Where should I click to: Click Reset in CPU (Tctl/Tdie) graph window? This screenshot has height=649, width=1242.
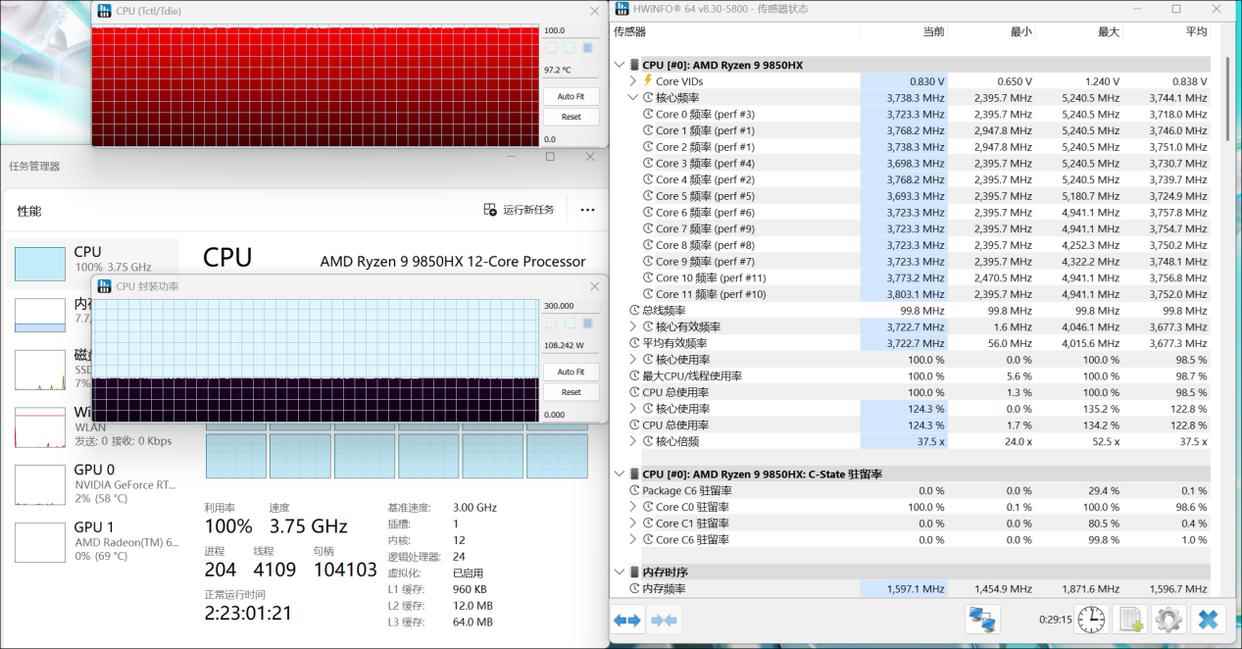pos(571,116)
